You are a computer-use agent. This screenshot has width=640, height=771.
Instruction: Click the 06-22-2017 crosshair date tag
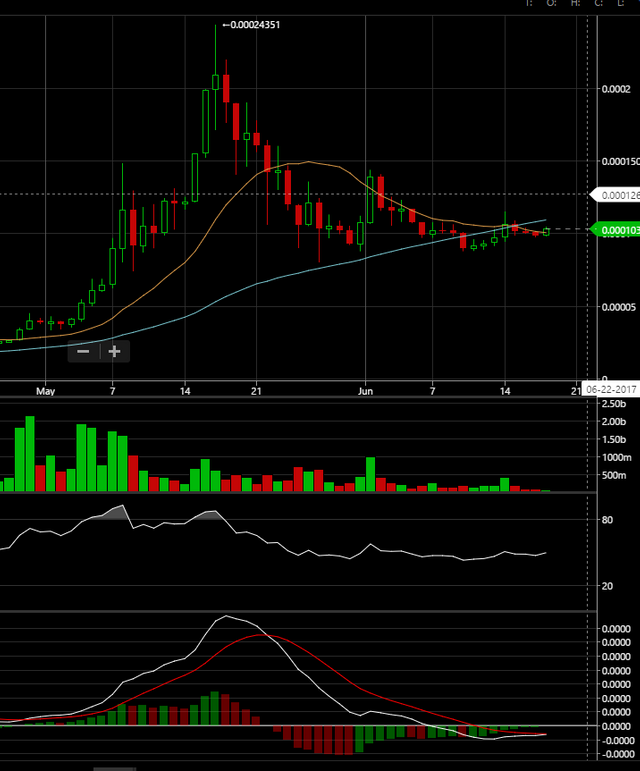point(611,389)
